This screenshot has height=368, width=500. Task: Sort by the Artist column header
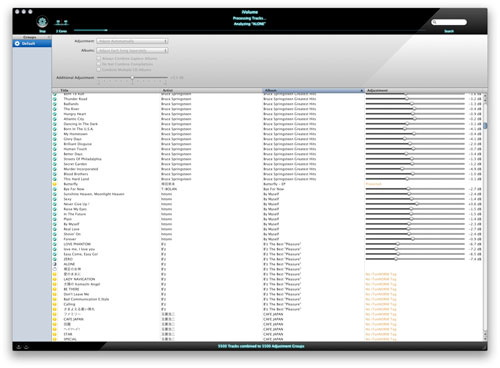pos(211,90)
